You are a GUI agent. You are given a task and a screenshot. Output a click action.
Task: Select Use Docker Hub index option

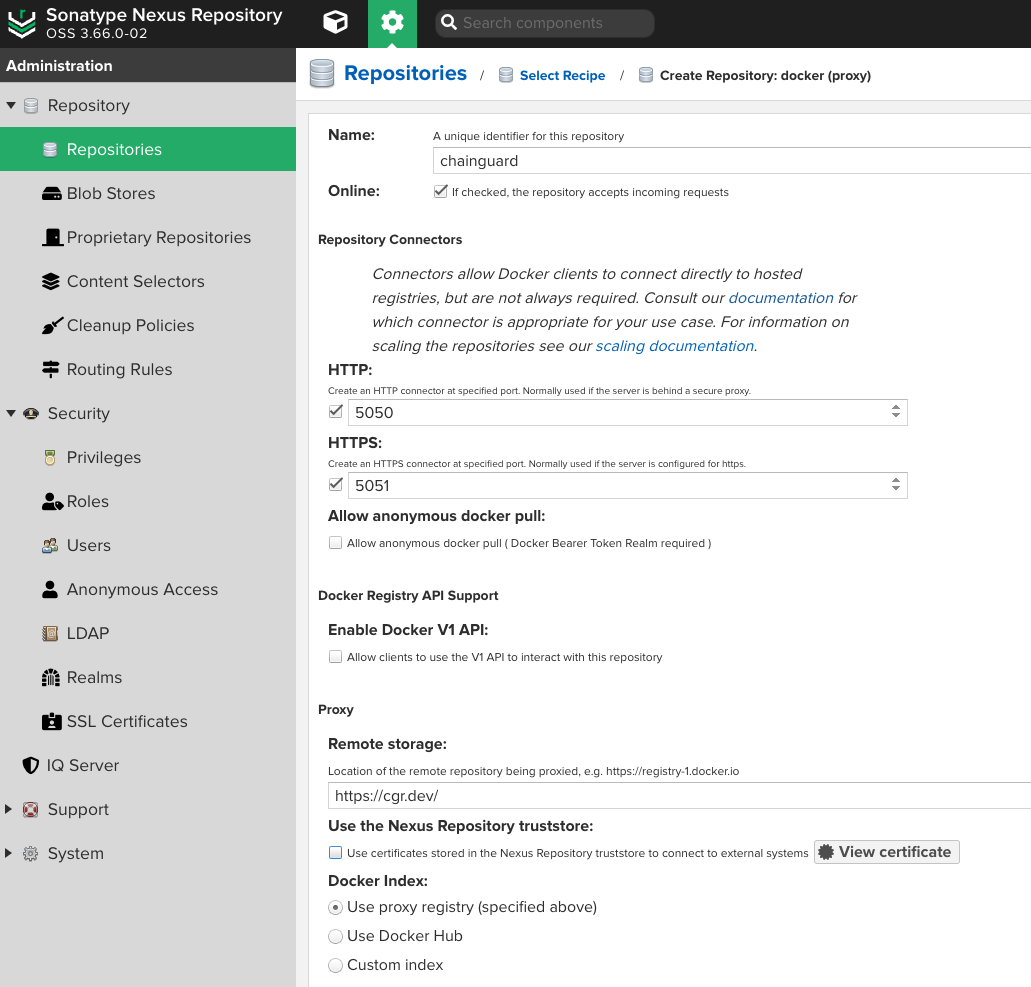pyautogui.click(x=335, y=936)
